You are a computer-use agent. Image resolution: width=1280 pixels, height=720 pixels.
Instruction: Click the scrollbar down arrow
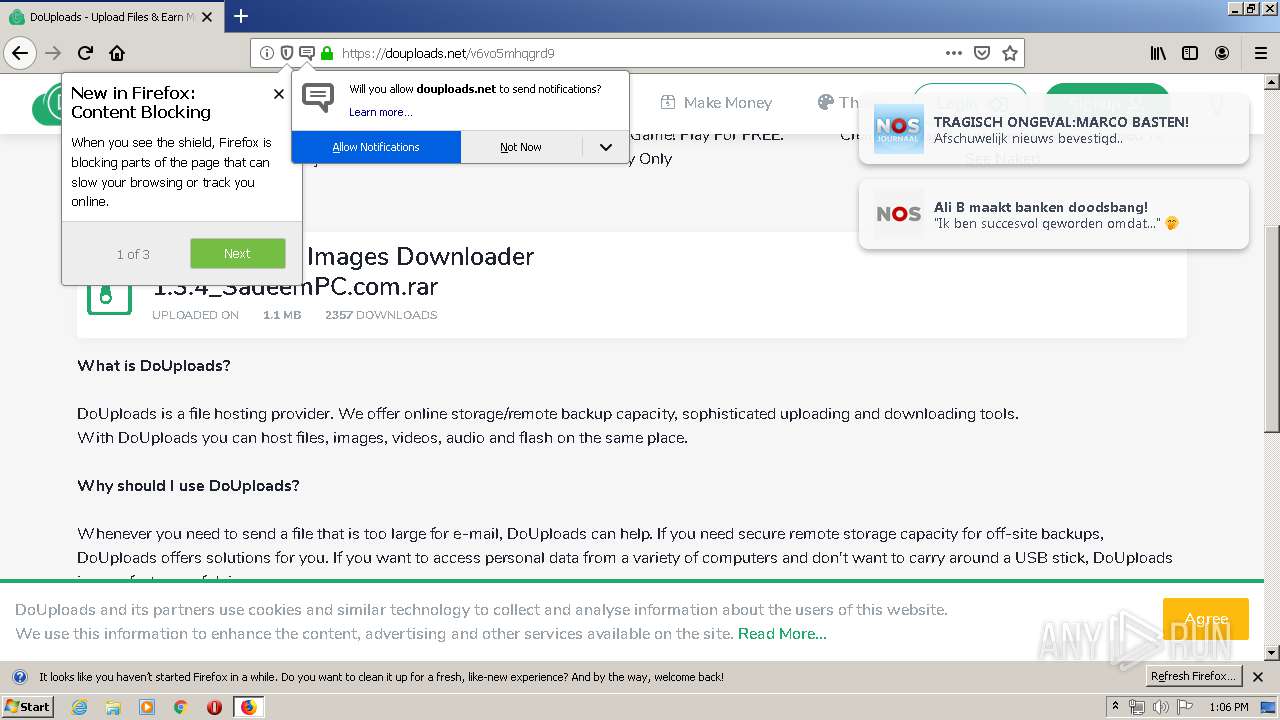[x=1271, y=652]
